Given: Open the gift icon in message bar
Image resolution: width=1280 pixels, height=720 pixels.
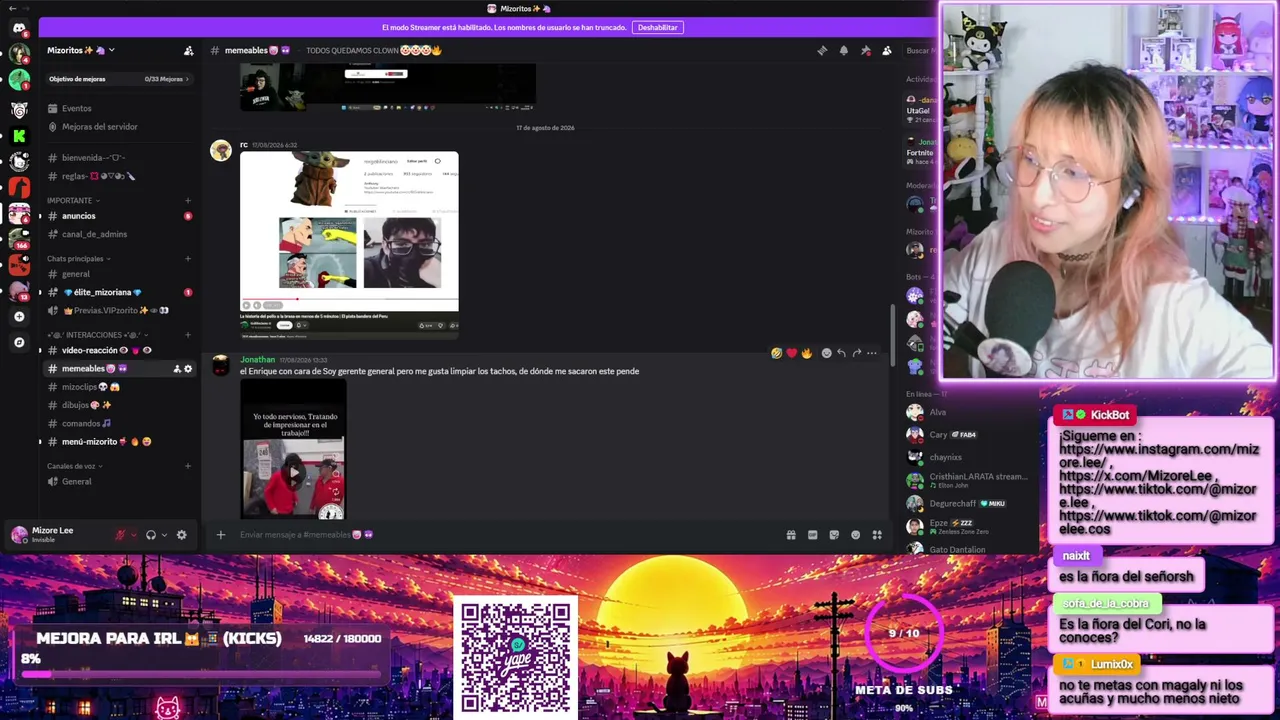Looking at the screenshot, I should coord(791,535).
